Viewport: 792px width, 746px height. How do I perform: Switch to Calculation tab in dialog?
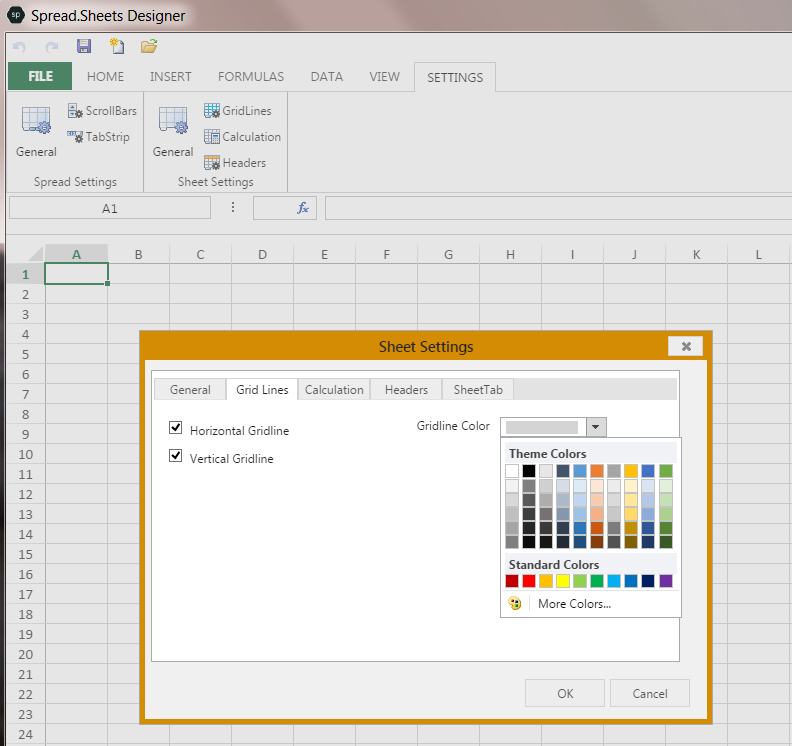coord(334,390)
